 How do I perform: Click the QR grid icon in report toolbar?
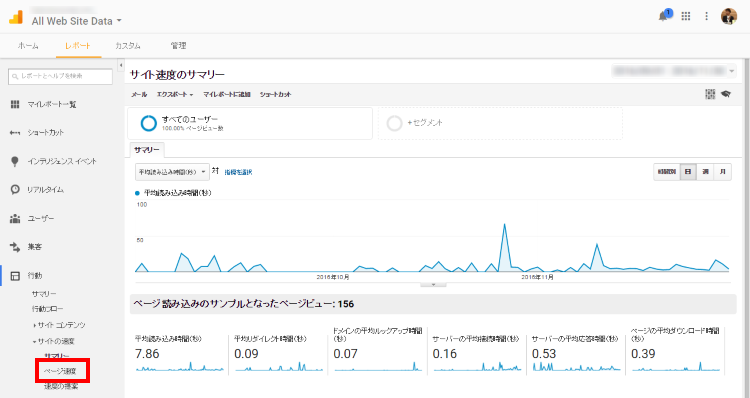710,94
